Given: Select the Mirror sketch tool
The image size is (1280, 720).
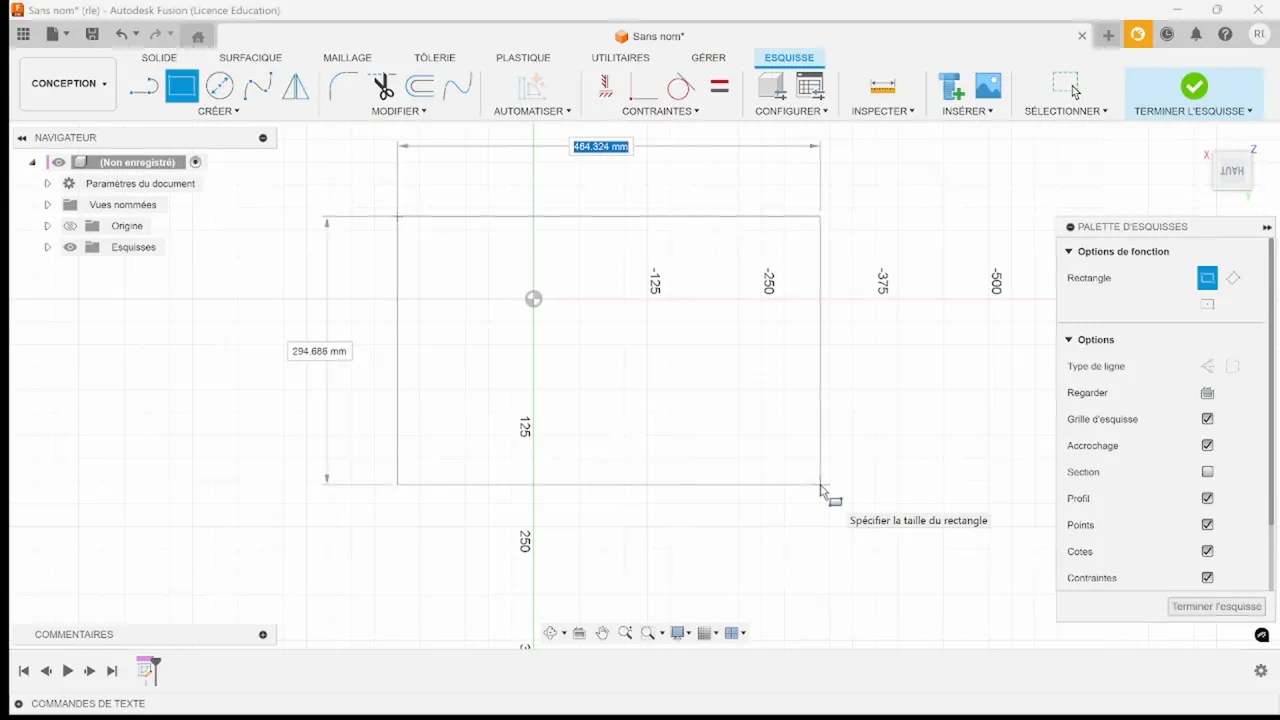Looking at the screenshot, I should (295, 87).
